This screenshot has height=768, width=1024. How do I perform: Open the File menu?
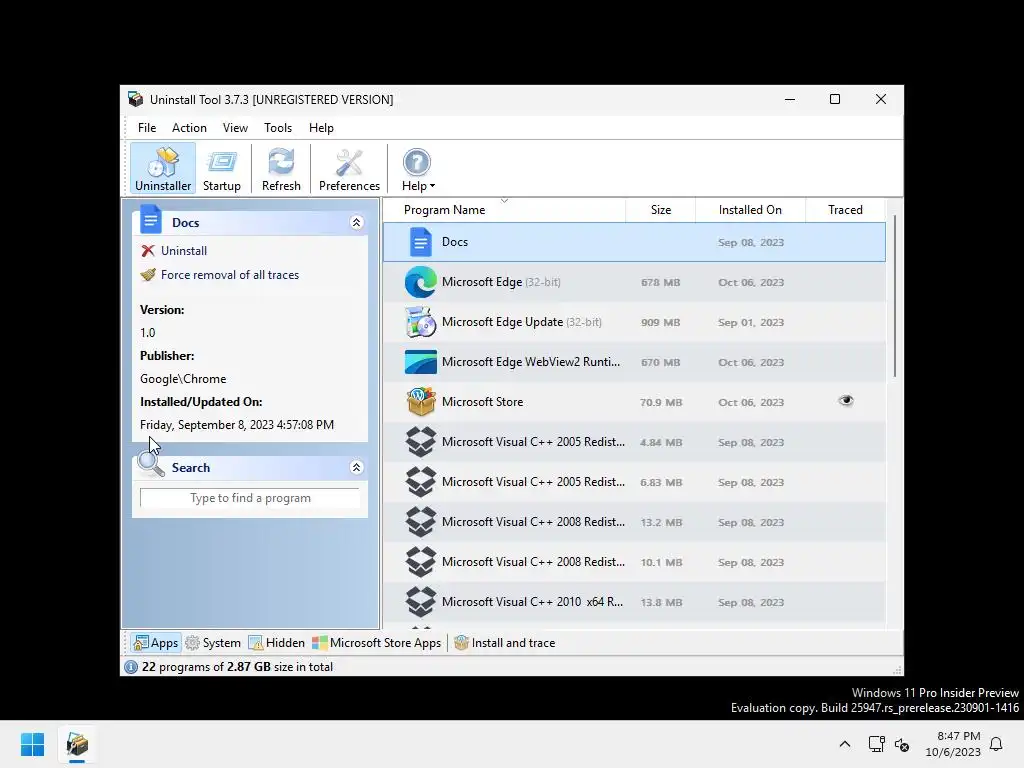147,128
